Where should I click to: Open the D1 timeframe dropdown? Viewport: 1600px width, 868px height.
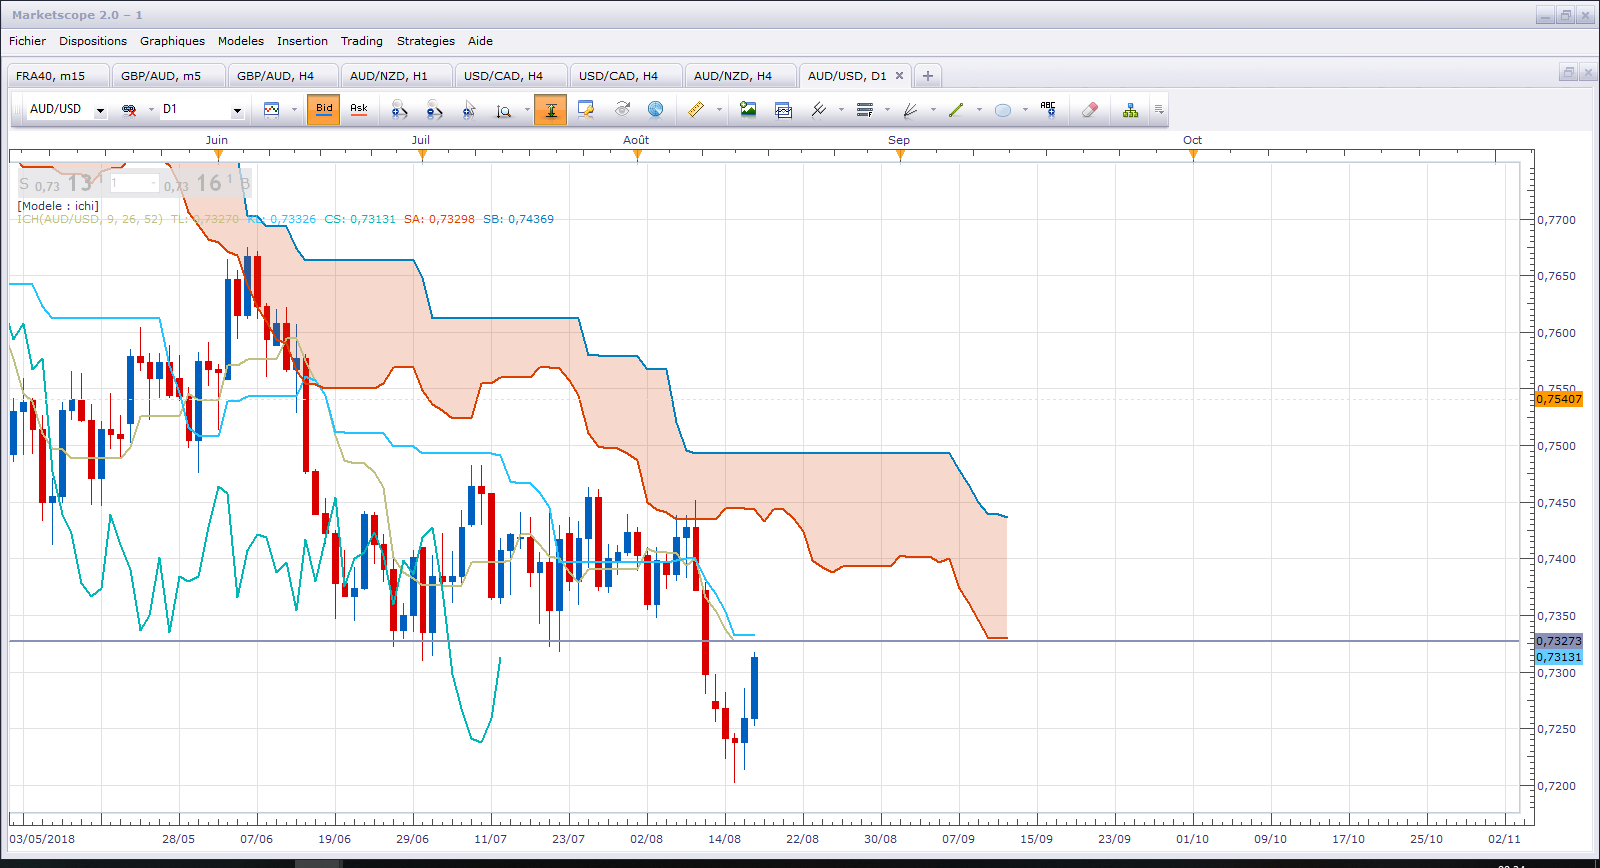[x=237, y=111]
